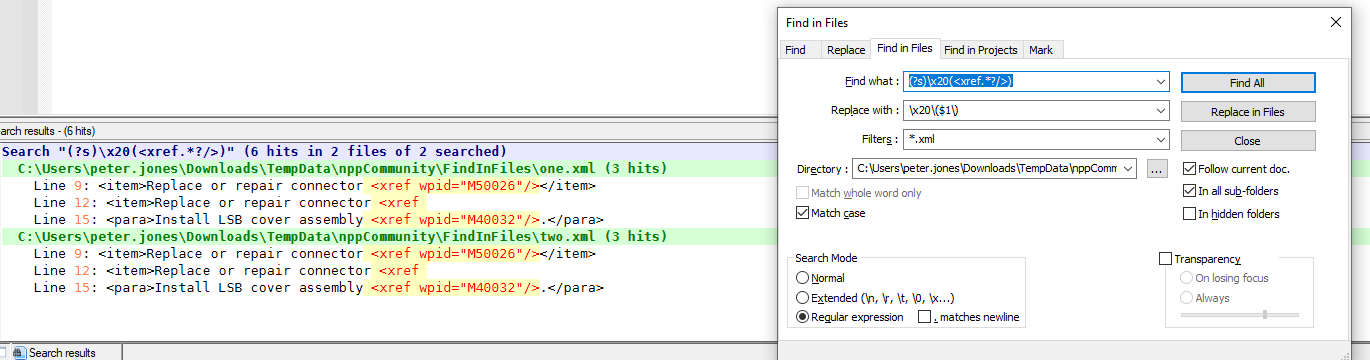Click the Find All button
1370x360 pixels.
pos(1248,82)
